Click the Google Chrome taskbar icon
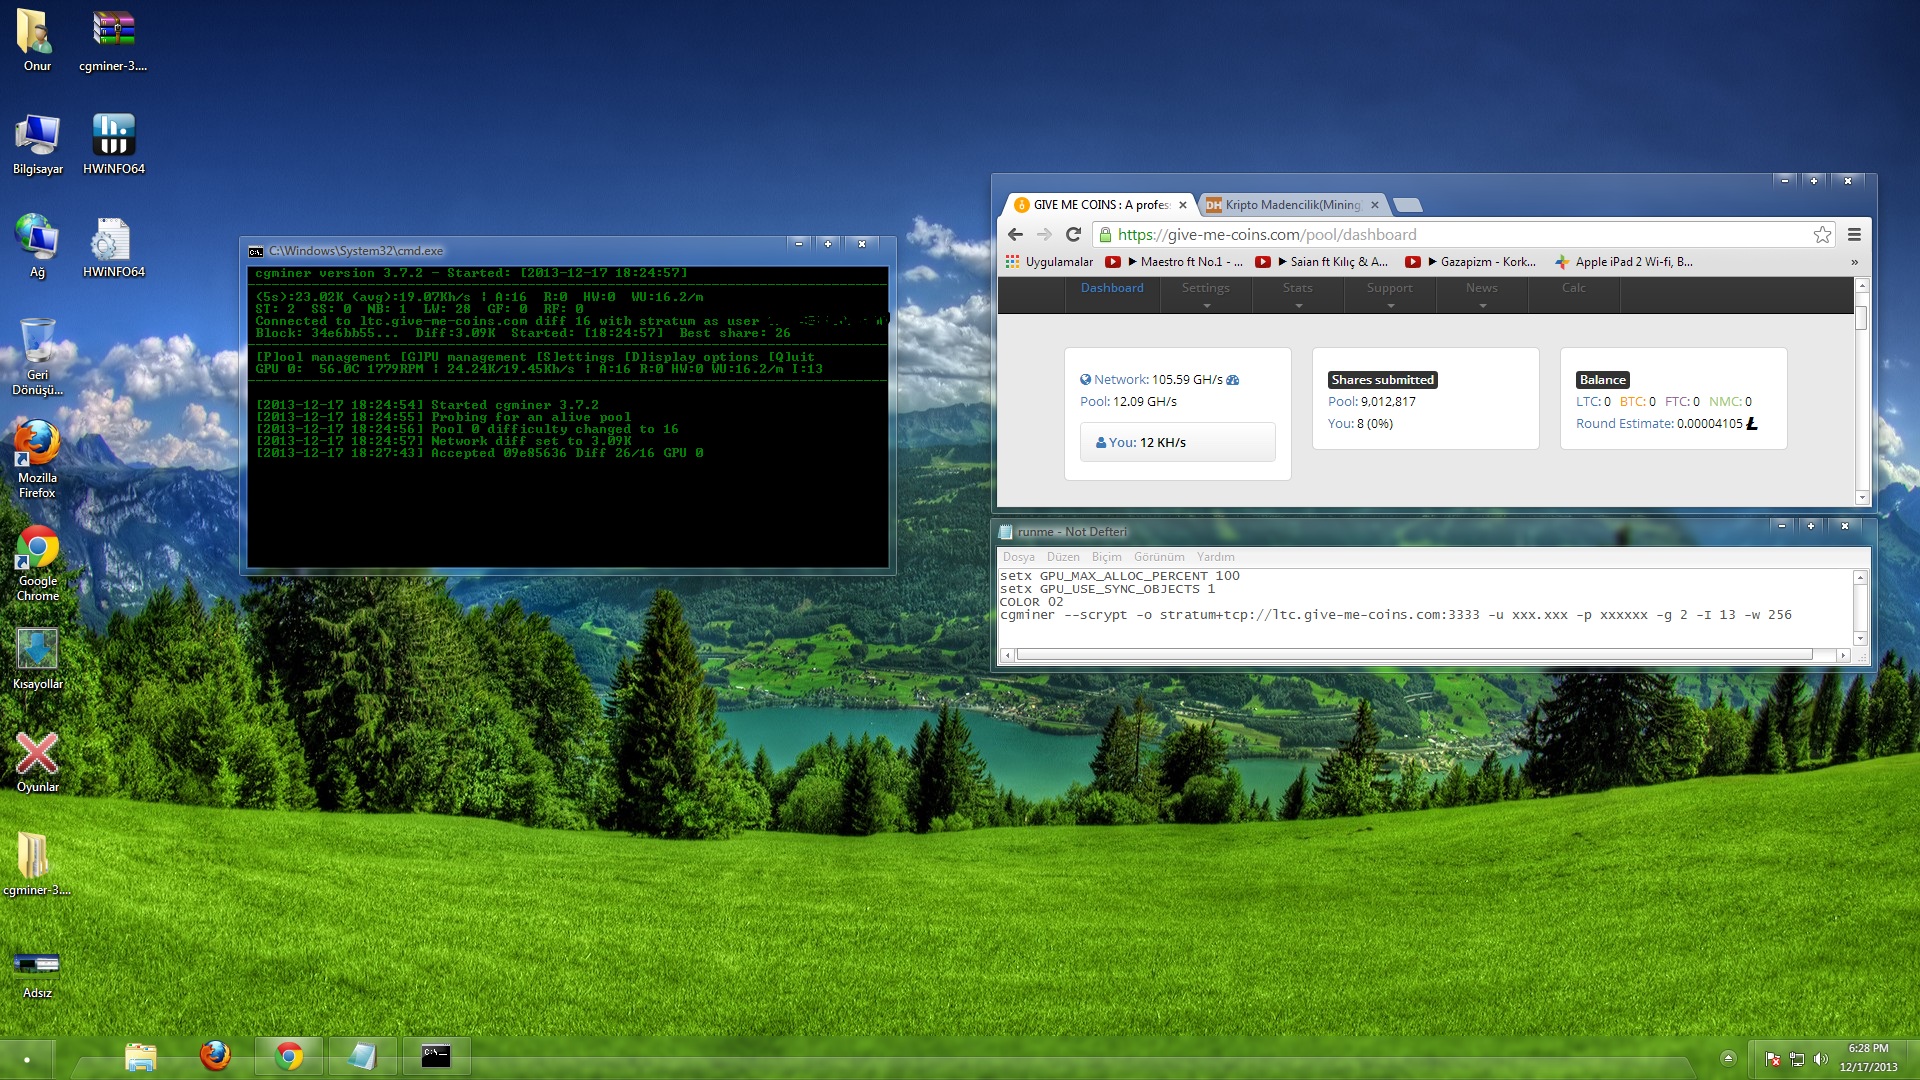 [287, 1056]
